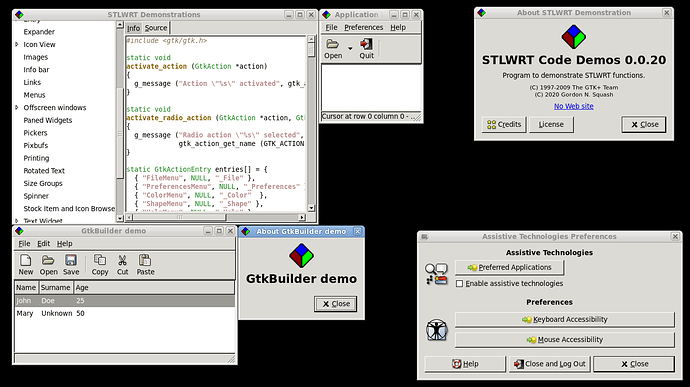Click the License button

(x=551, y=125)
